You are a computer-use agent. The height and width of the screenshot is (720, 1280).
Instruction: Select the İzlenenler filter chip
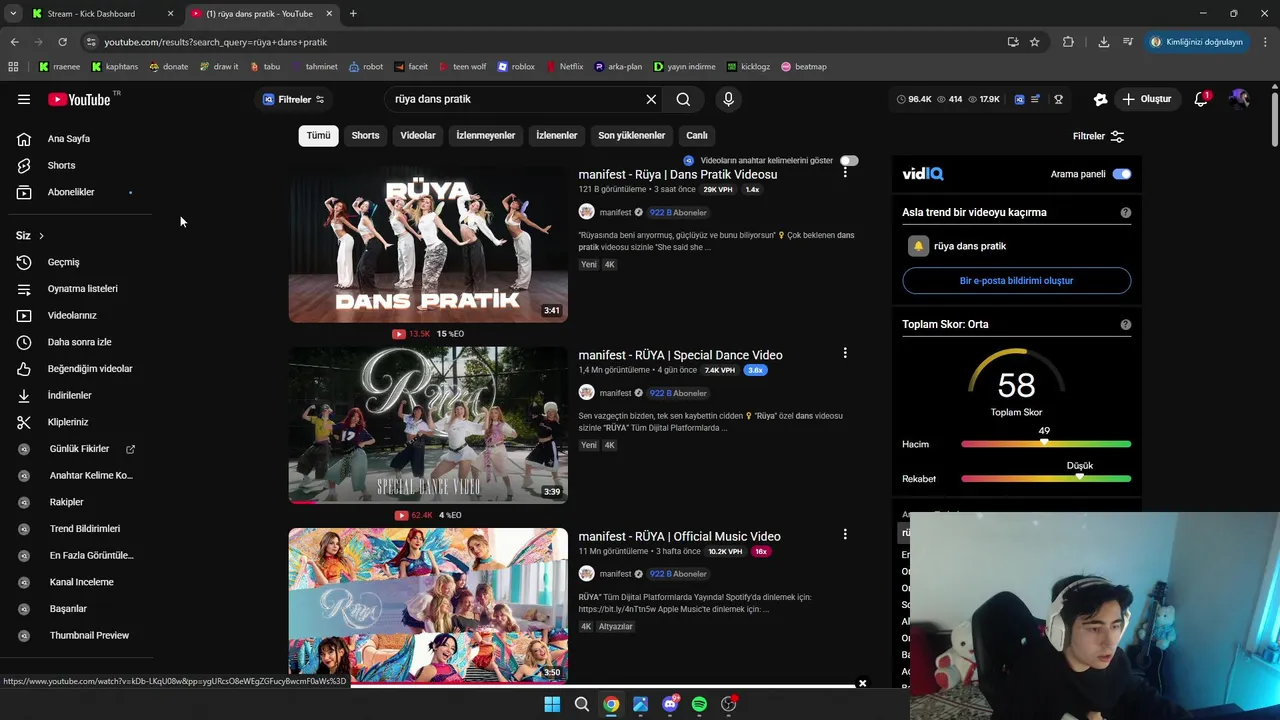tap(557, 135)
